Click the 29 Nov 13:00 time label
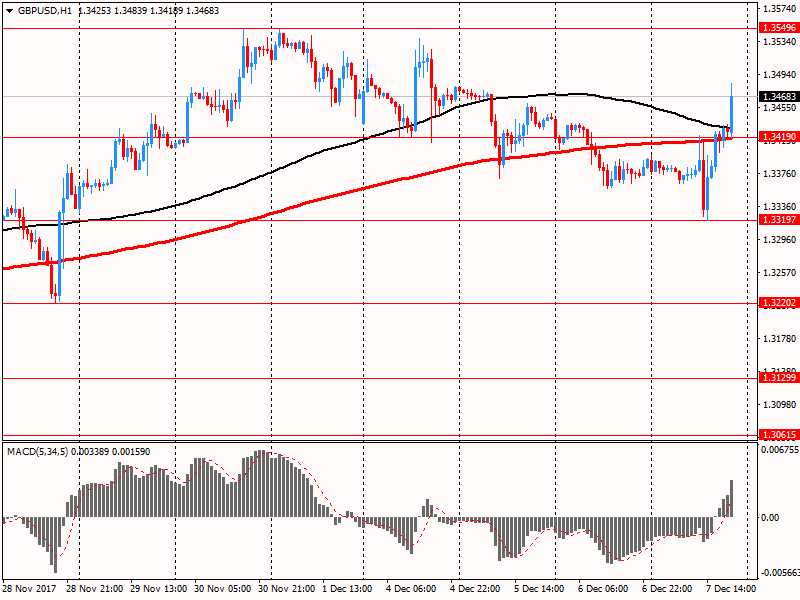800x600 pixels. [159, 589]
